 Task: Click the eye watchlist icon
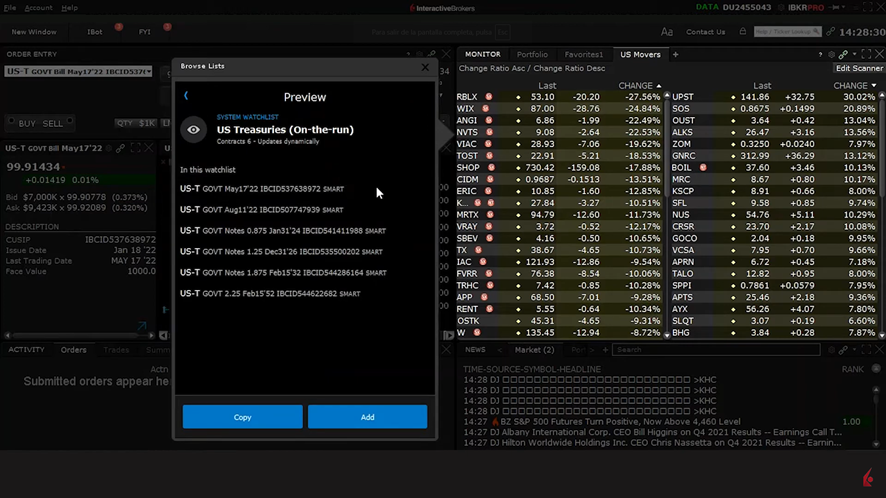193,130
